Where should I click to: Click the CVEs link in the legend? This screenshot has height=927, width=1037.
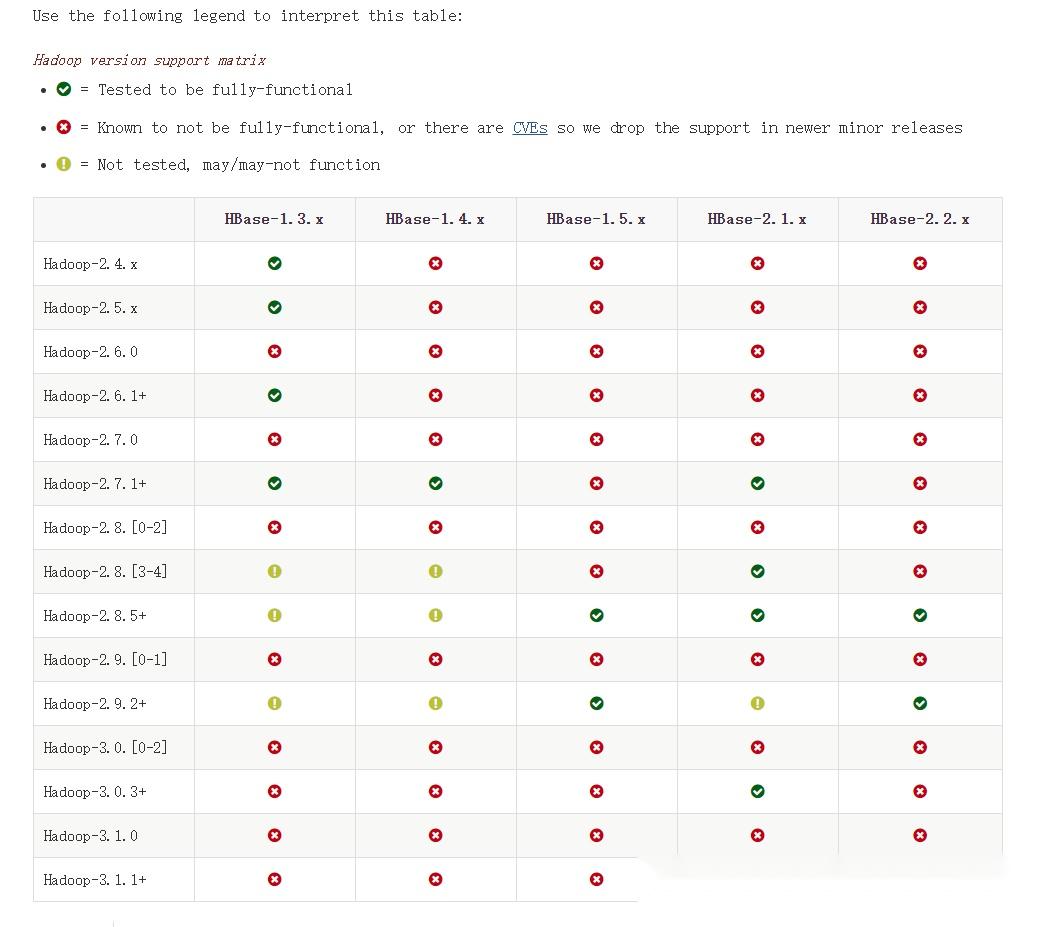pos(530,128)
